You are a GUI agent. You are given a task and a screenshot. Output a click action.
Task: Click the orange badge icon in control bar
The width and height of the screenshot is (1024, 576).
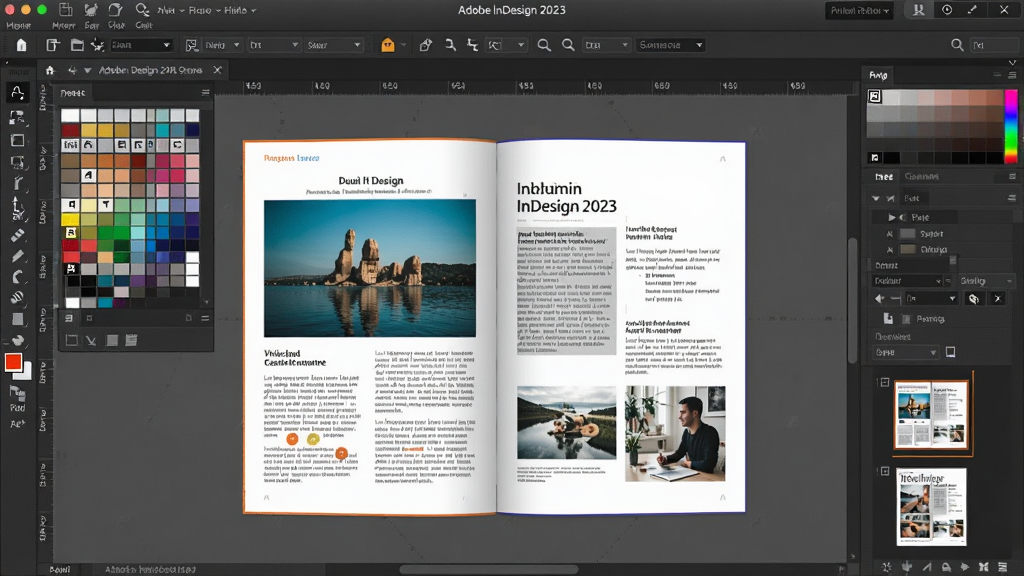[388, 45]
